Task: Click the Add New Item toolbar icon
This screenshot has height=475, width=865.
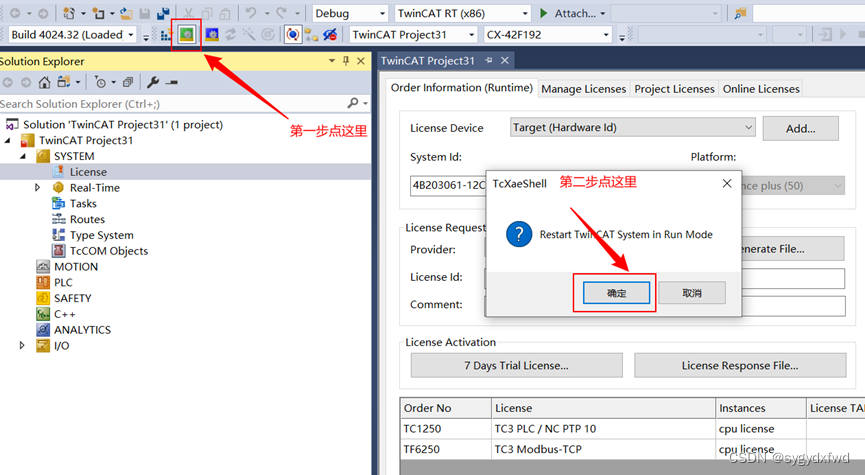Action: (x=99, y=13)
